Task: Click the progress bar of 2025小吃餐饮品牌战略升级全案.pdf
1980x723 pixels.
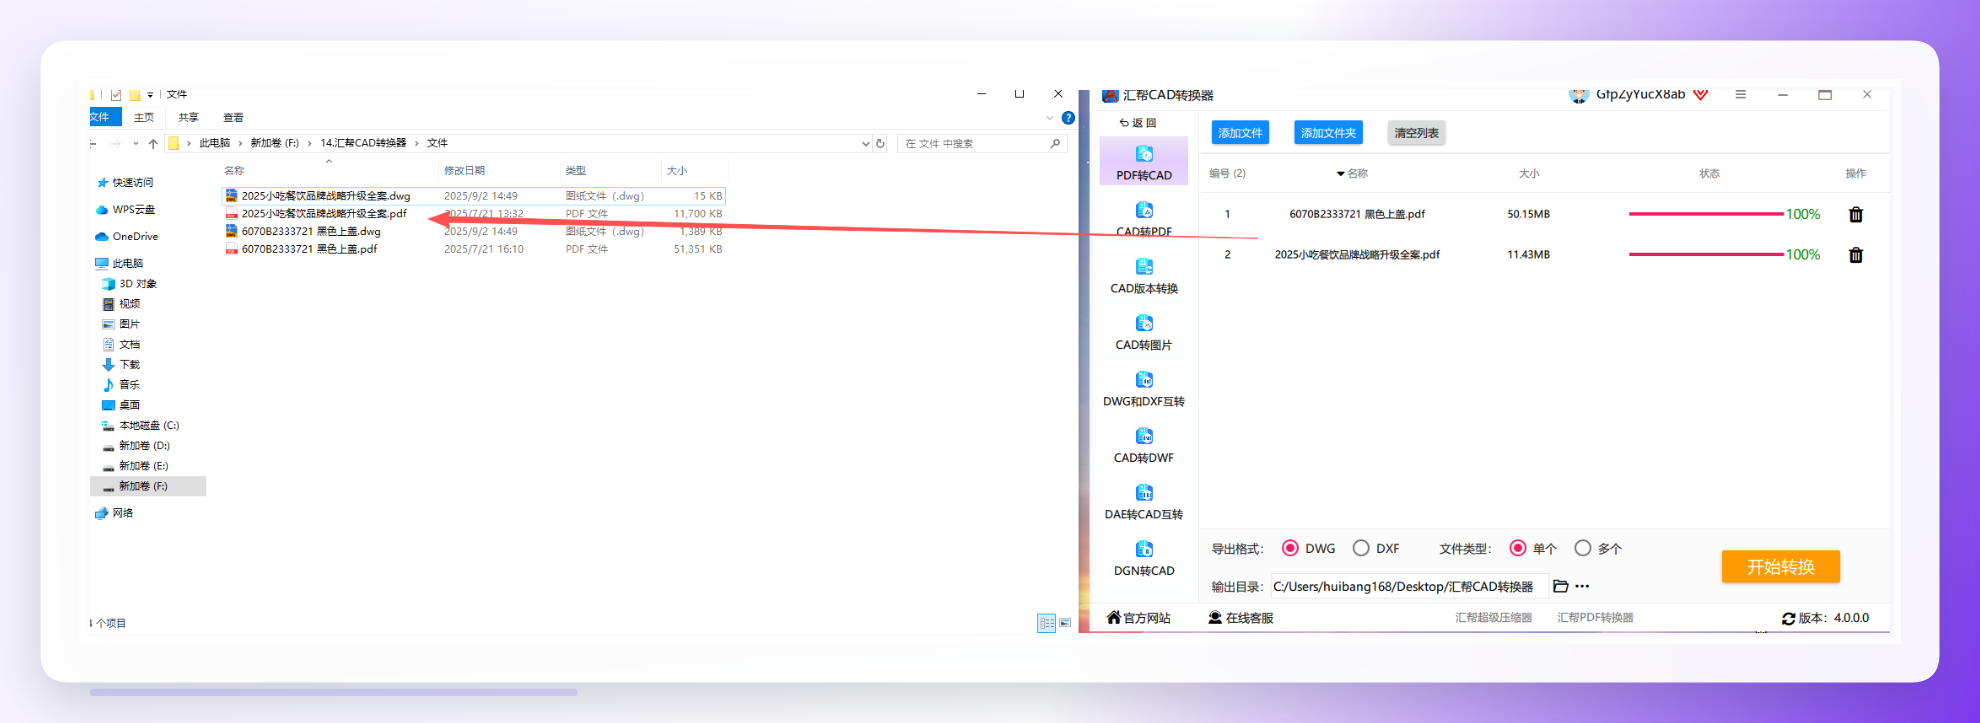Action: coord(1706,254)
